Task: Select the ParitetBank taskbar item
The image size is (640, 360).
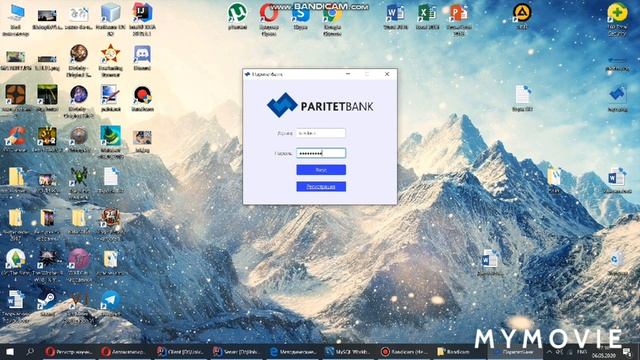Action: (x=515, y=351)
